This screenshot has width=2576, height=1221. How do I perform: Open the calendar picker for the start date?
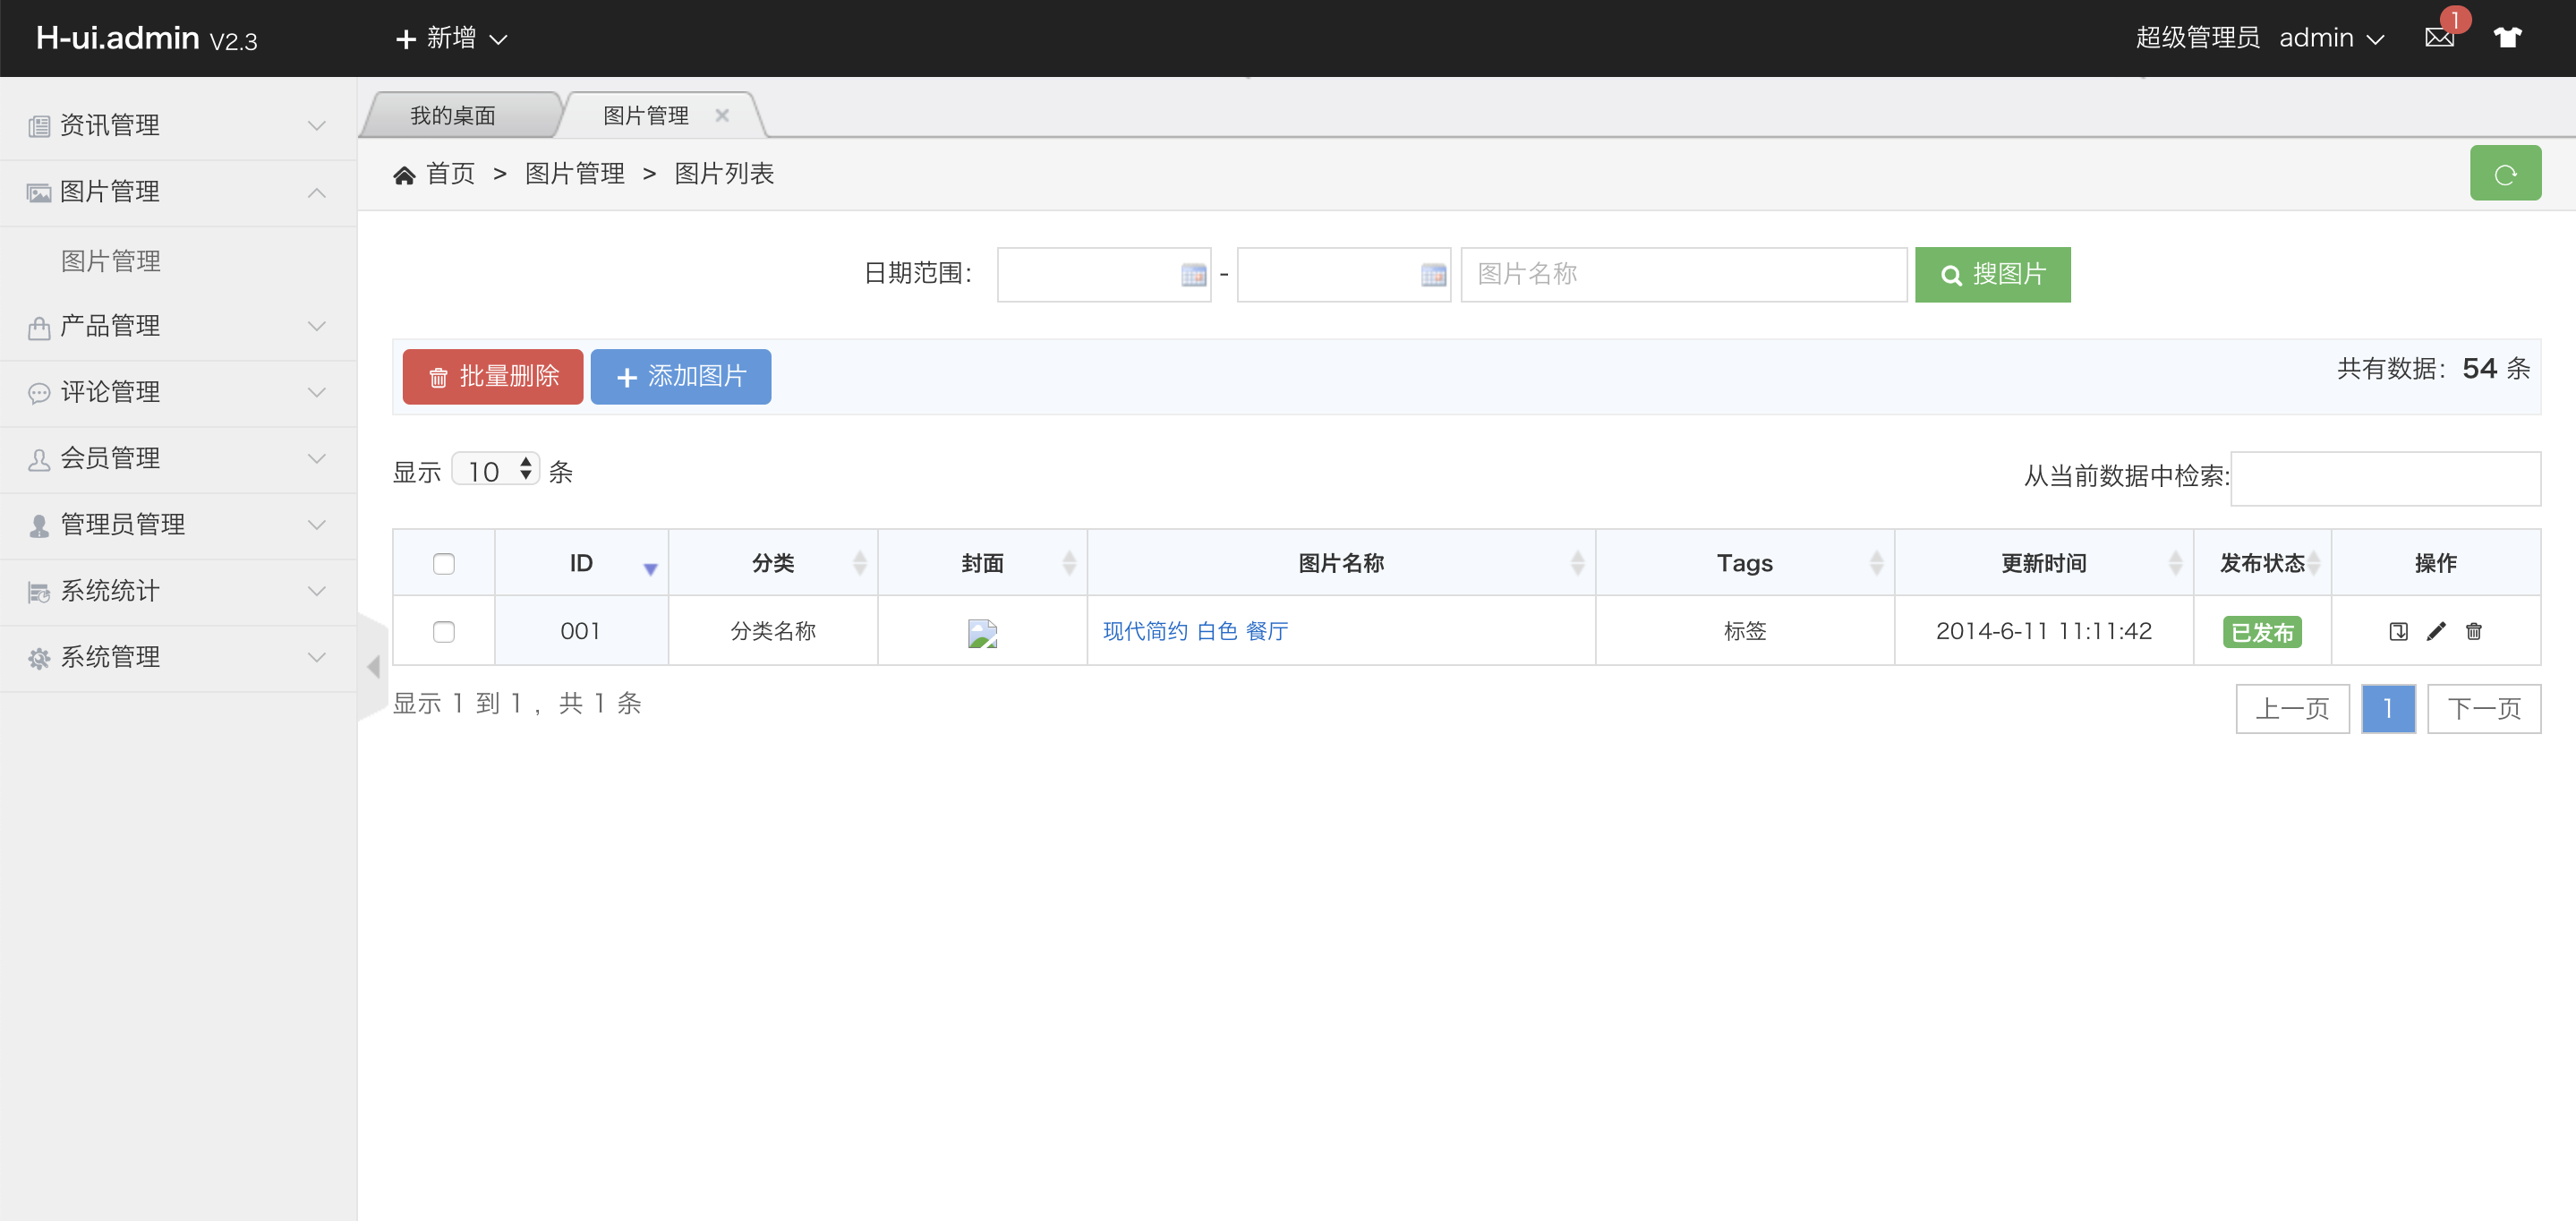click(x=1190, y=274)
